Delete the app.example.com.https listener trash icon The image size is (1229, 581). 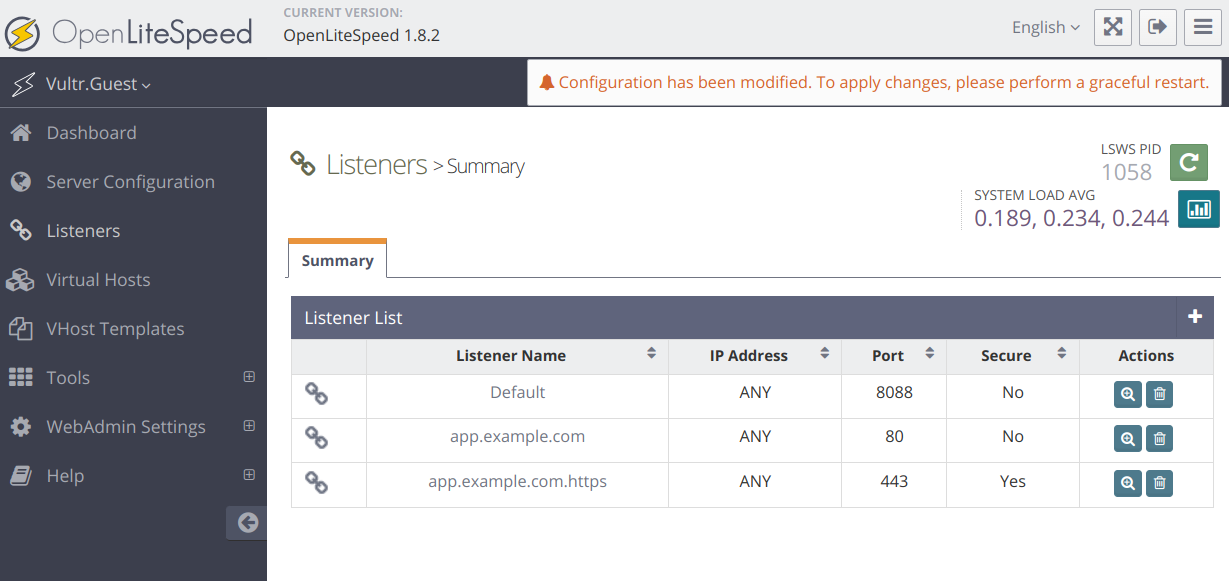coord(1159,483)
